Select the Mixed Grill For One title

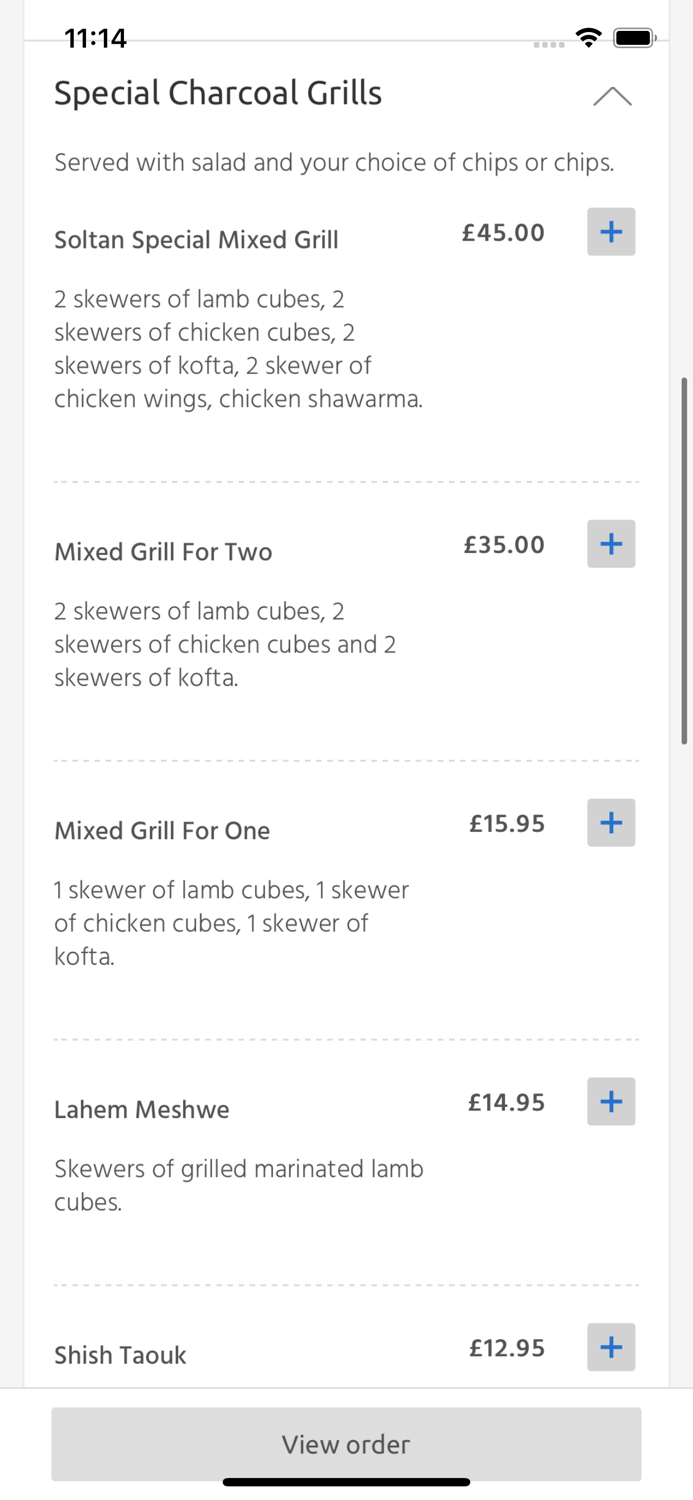162,831
